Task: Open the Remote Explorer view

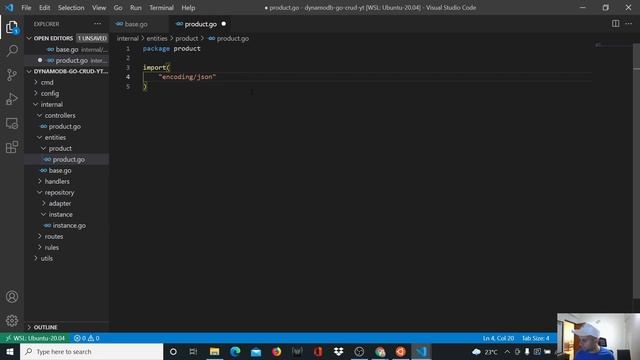Action: pos(12,123)
